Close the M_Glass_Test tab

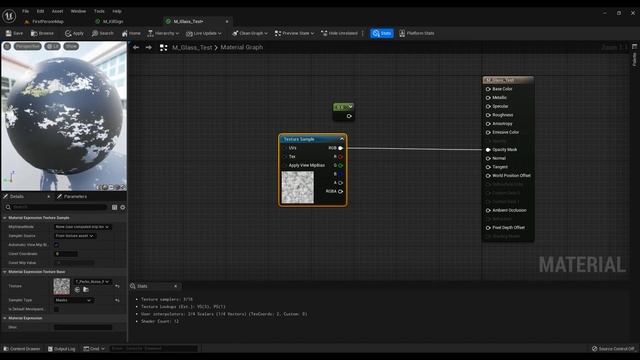[227, 22]
